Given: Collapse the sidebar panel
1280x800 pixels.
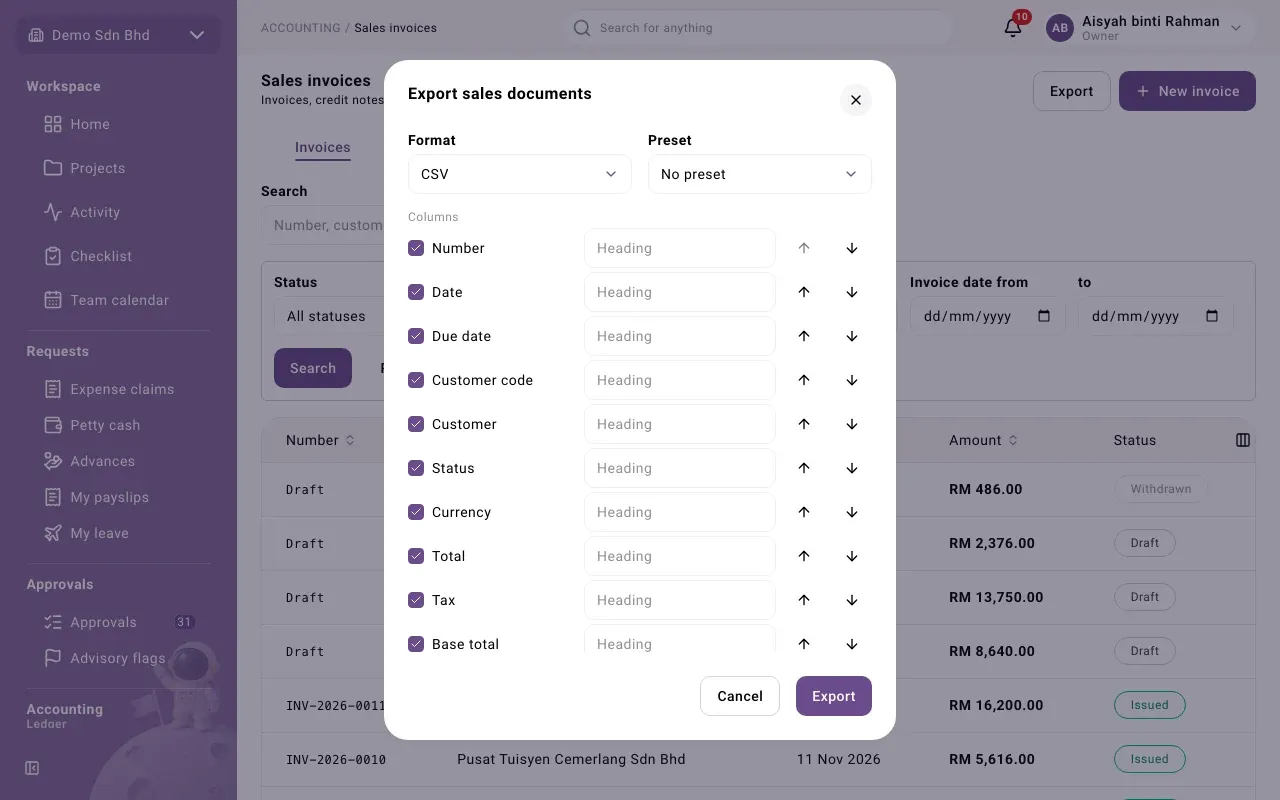Looking at the screenshot, I should (x=32, y=768).
